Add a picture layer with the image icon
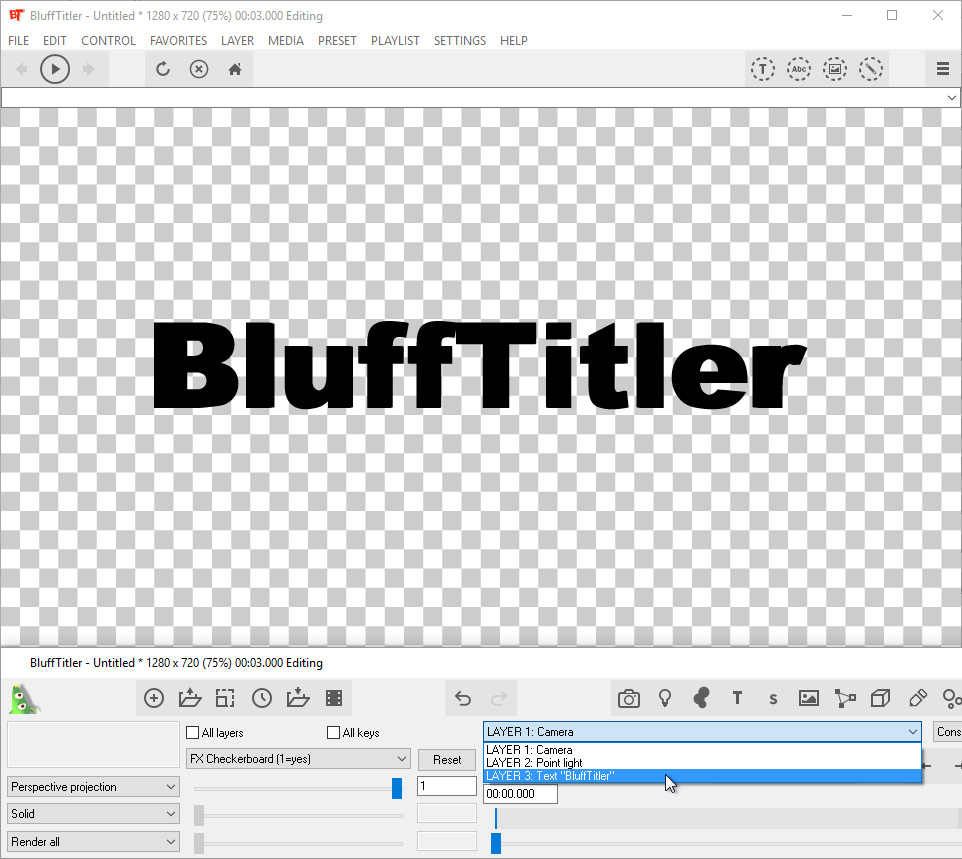Viewport: 962px width, 859px height. coord(809,698)
